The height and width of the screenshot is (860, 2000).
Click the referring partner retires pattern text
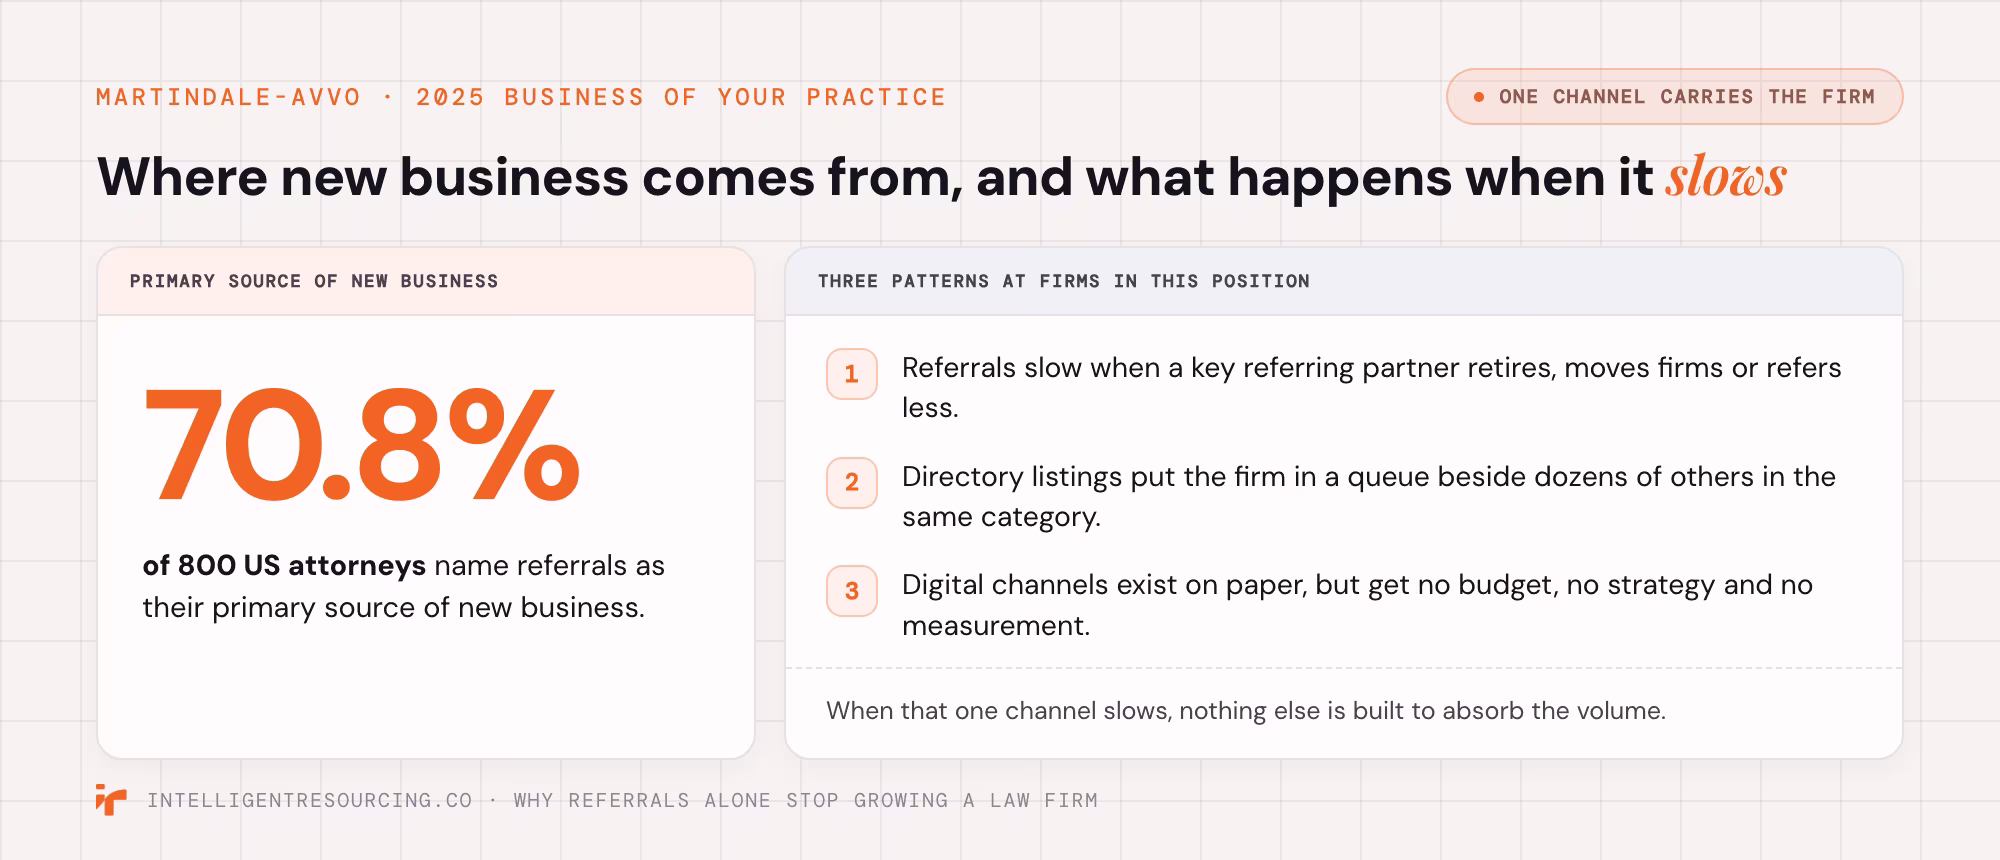pyautogui.click(x=1371, y=388)
